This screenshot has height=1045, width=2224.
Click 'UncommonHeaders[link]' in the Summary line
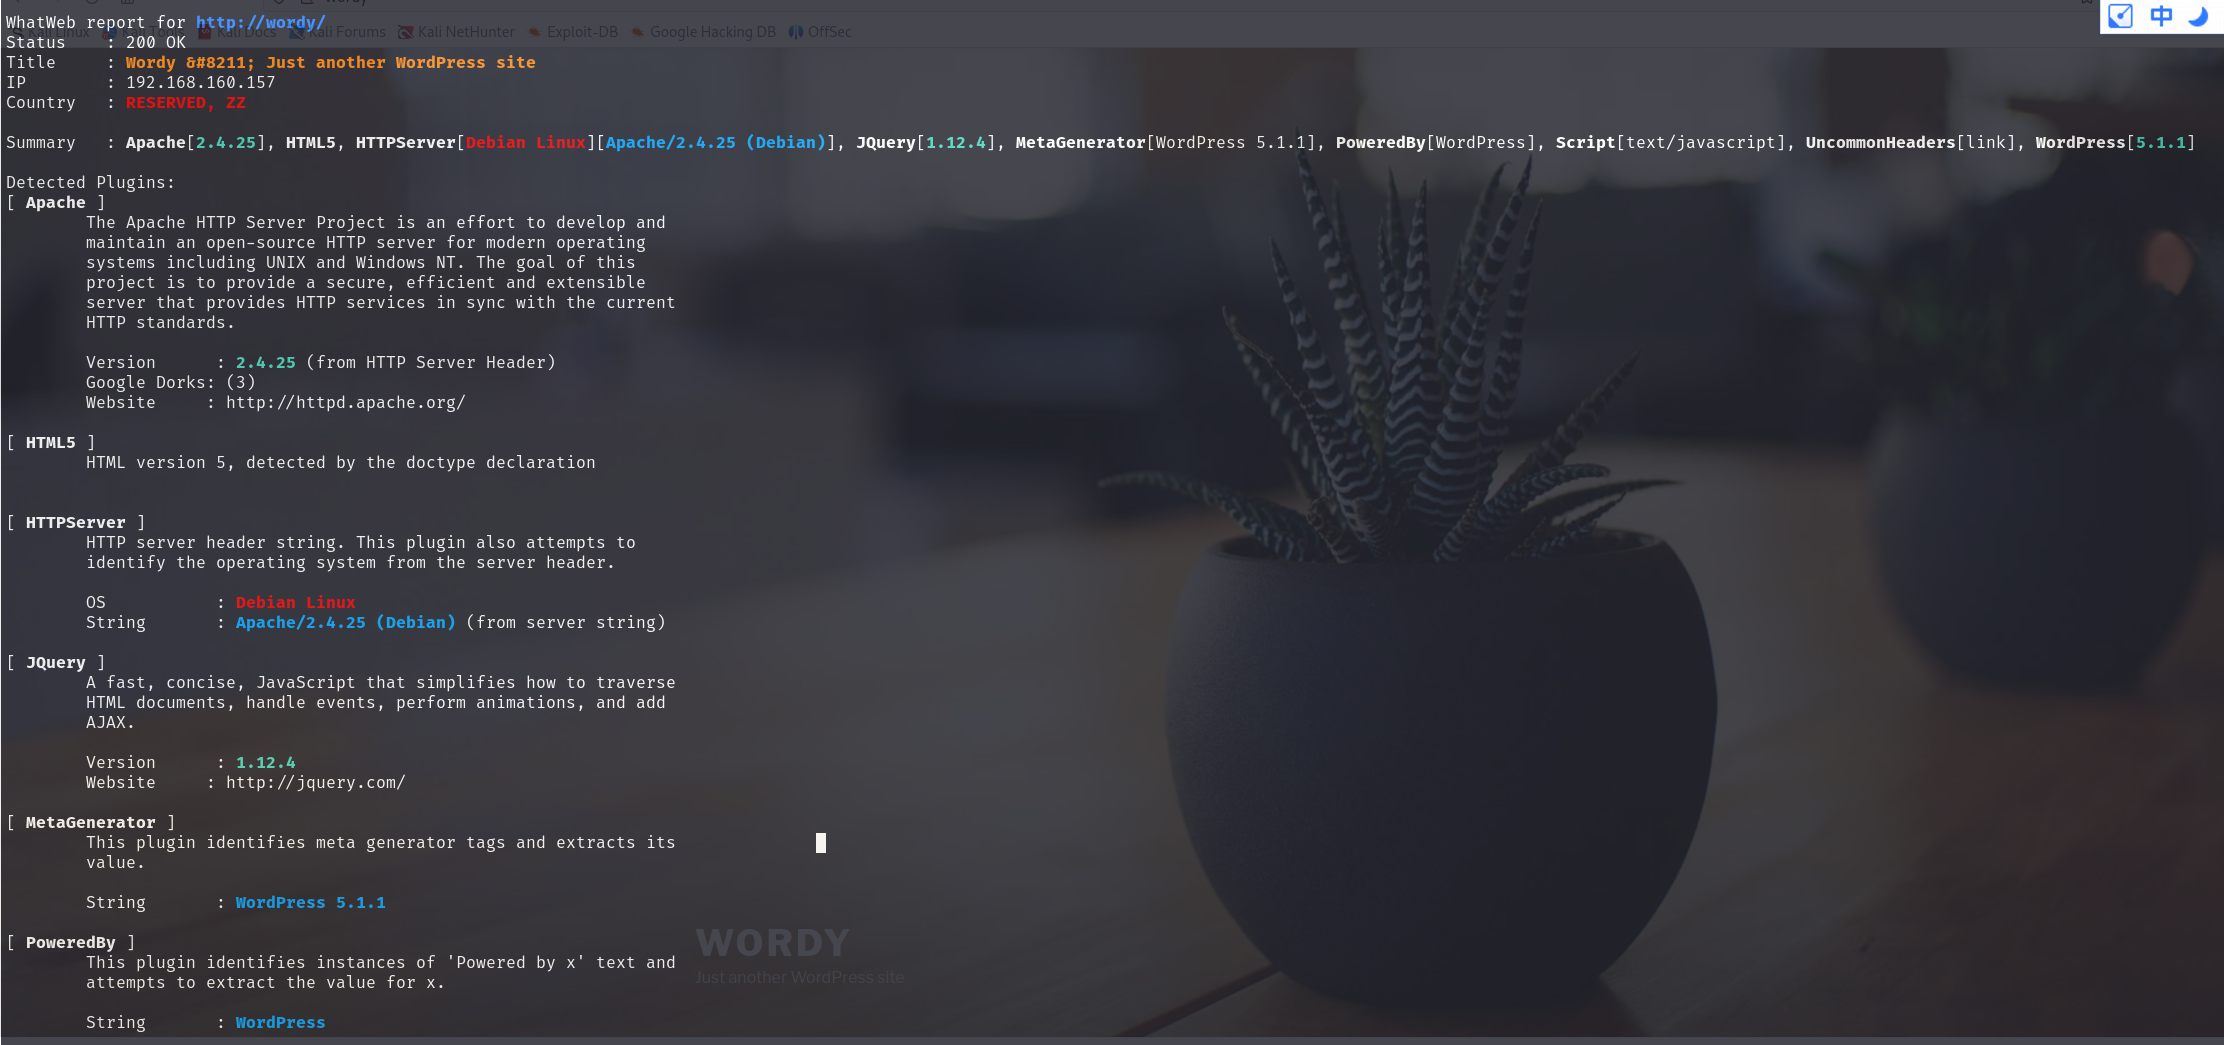coord(1911,142)
